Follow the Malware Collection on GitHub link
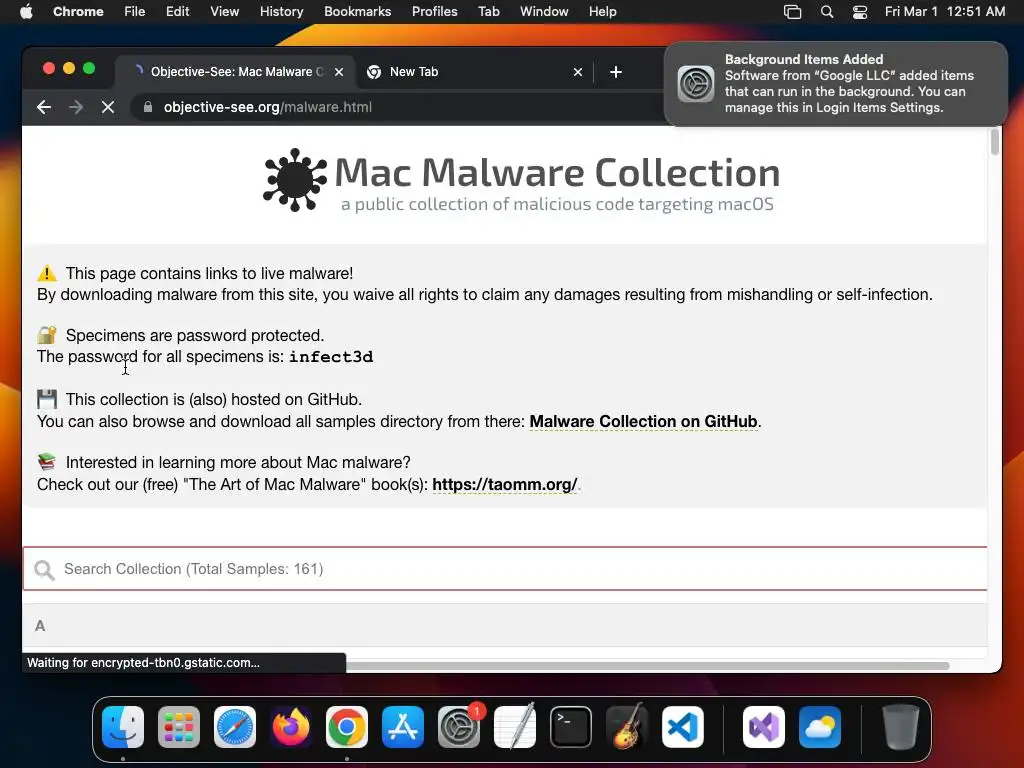1024x768 pixels. point(643,421)
